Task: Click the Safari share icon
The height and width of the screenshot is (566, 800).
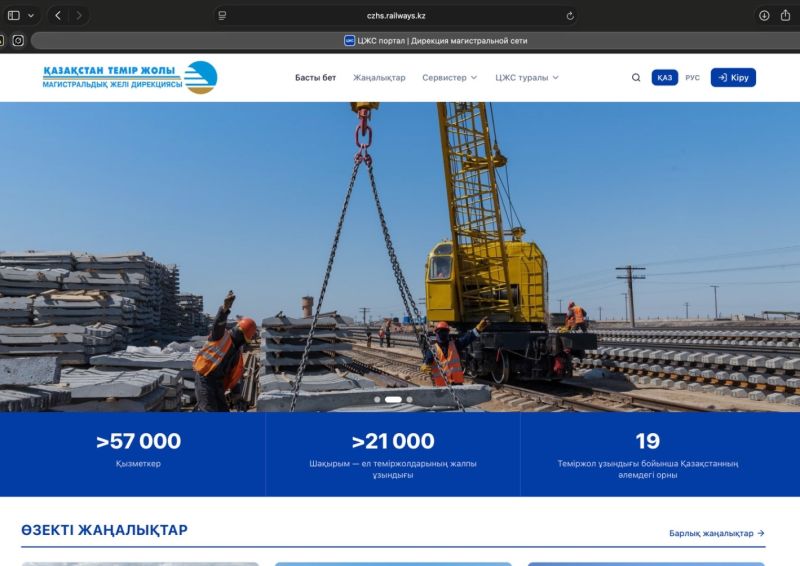Action: [785, 15]
